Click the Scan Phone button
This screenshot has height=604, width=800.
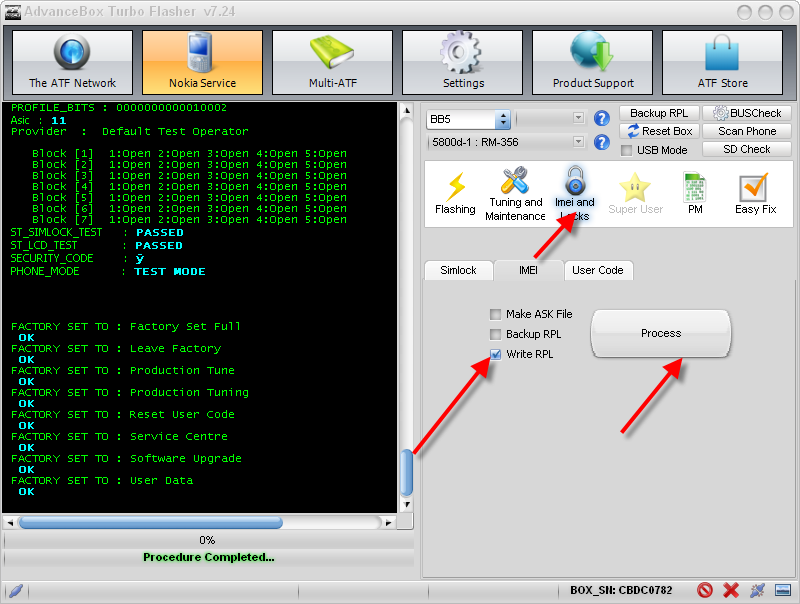pos(747,131)
